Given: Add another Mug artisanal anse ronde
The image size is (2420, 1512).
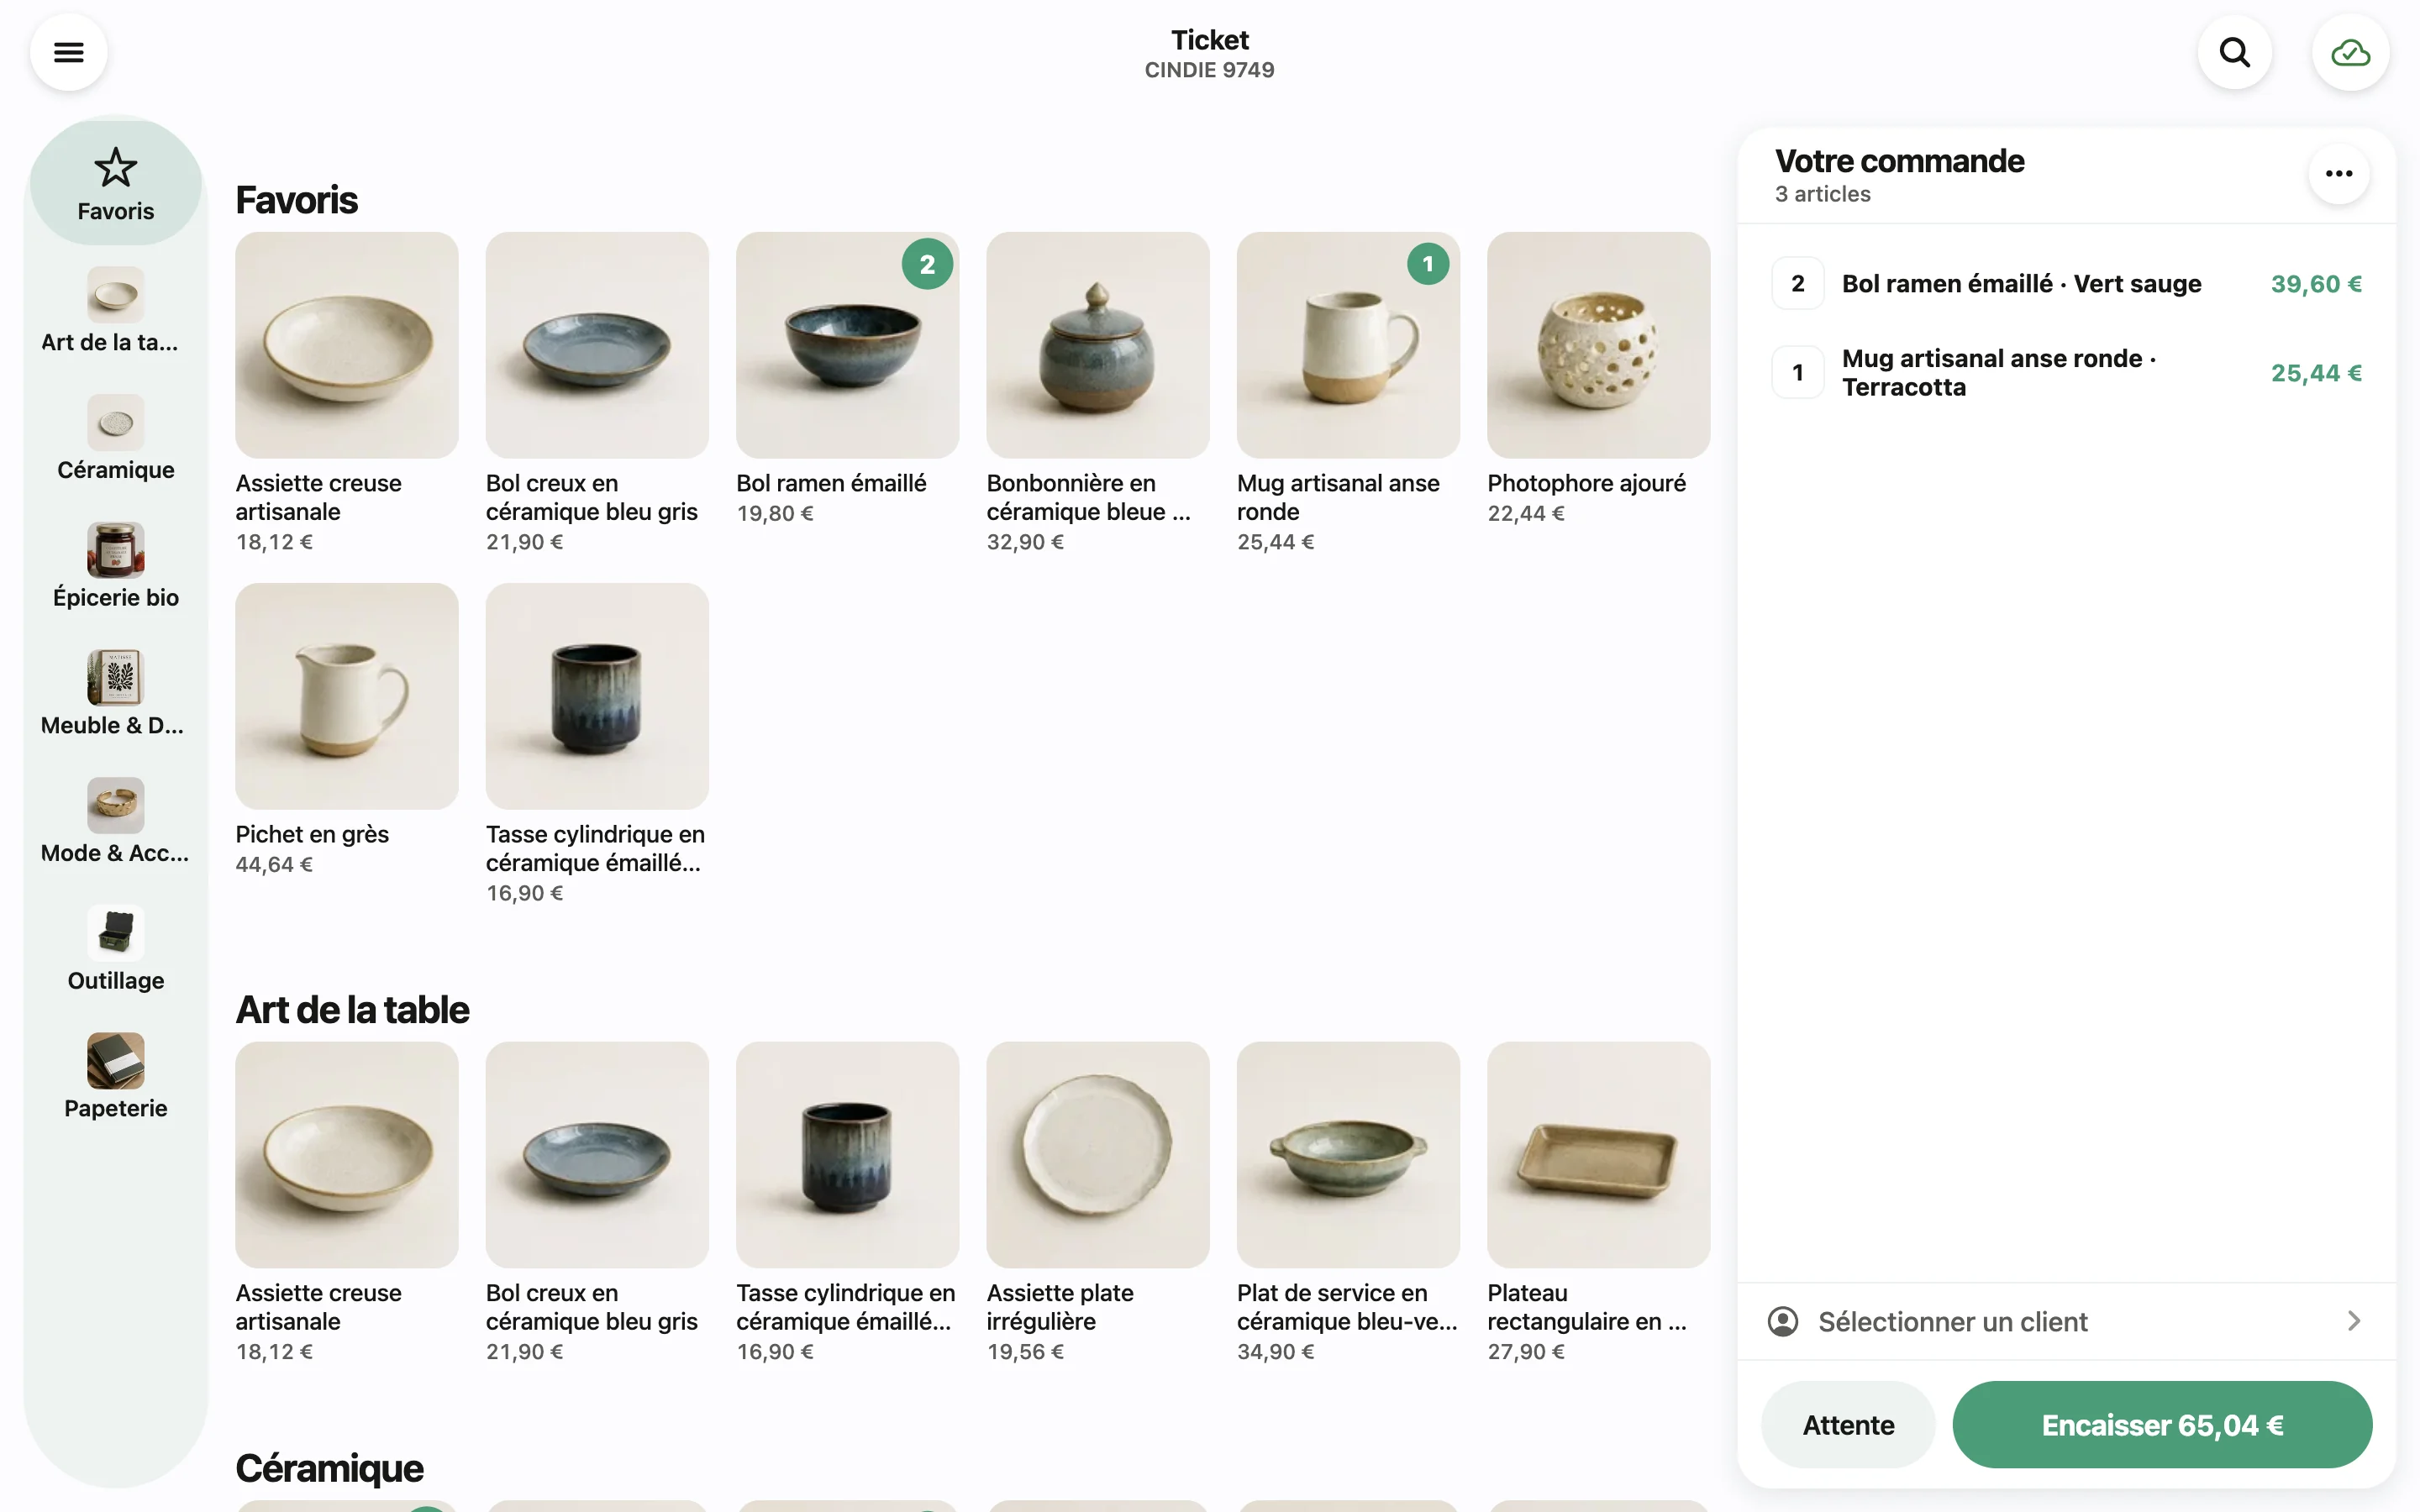Looking at the screenshot, I should click(x=1348, y=393).
